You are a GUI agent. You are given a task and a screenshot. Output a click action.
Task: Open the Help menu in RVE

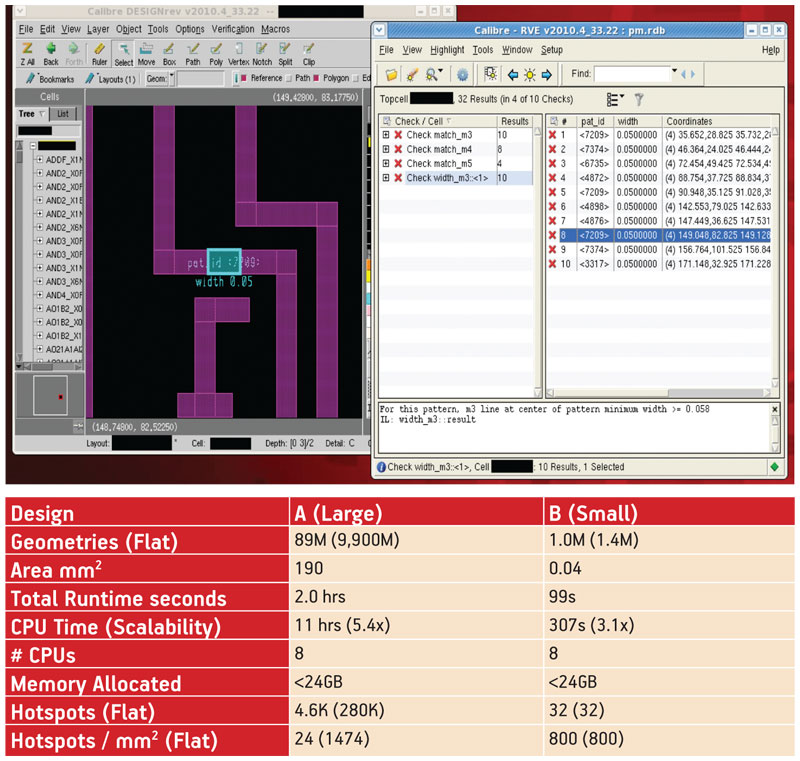click(x=770, y=50)
